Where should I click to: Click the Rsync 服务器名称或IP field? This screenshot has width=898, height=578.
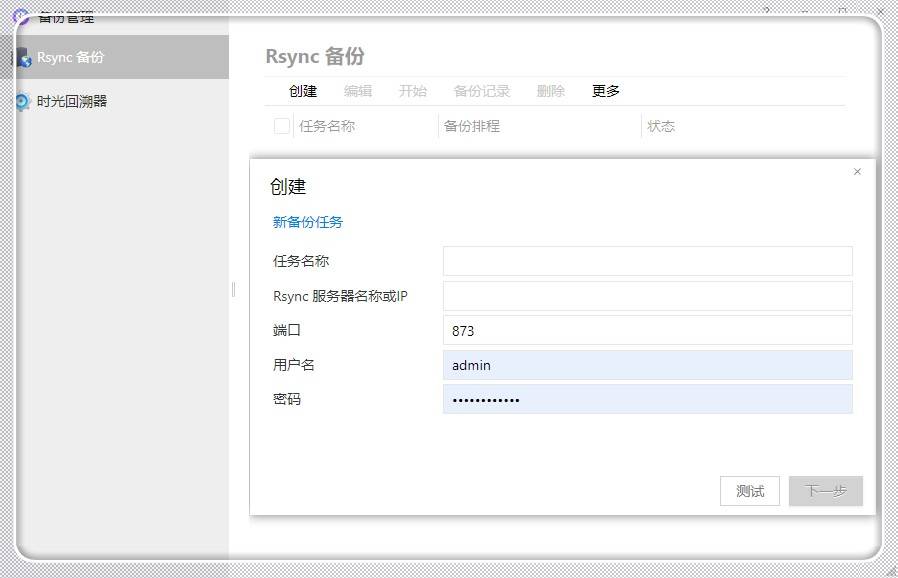pos(647,296)
